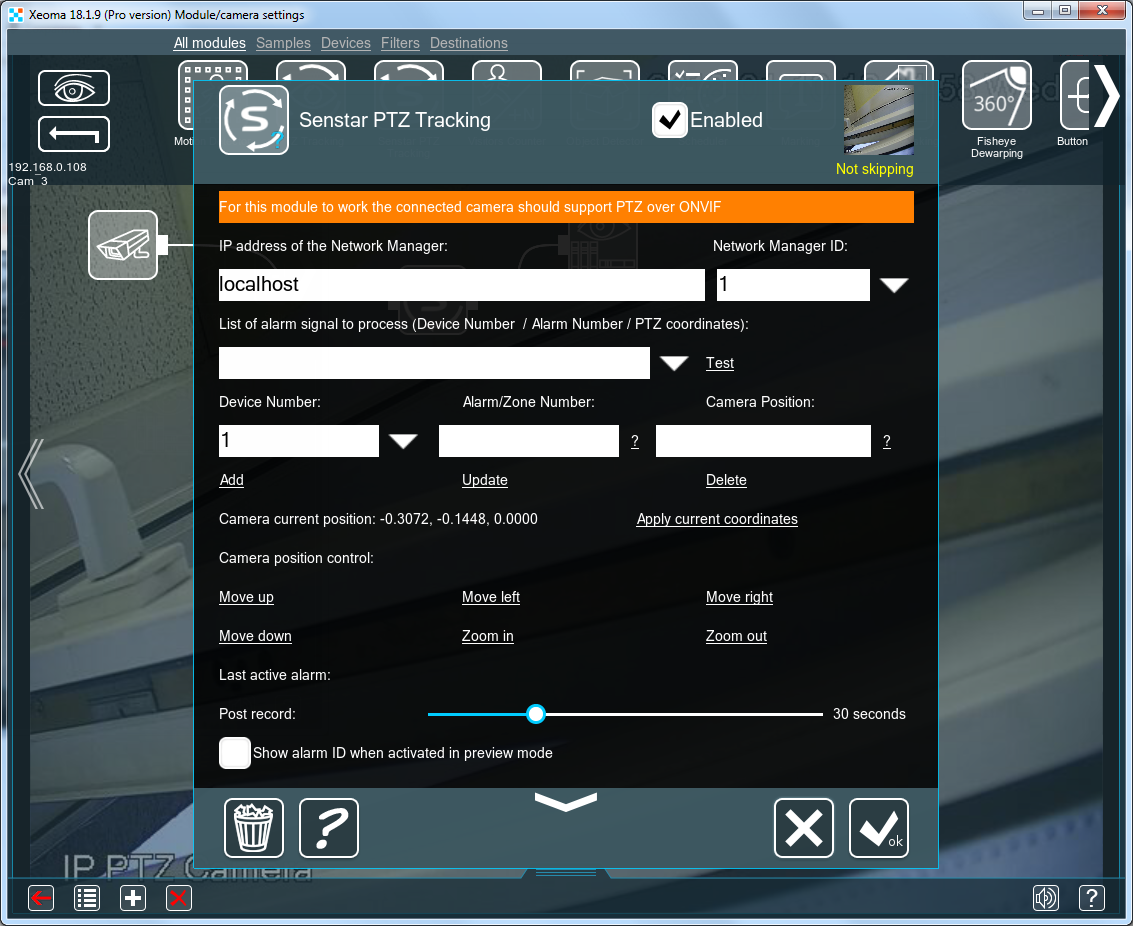
Task: Click the red back arrow in the bottom bar
Action: [x=41, y=899]
